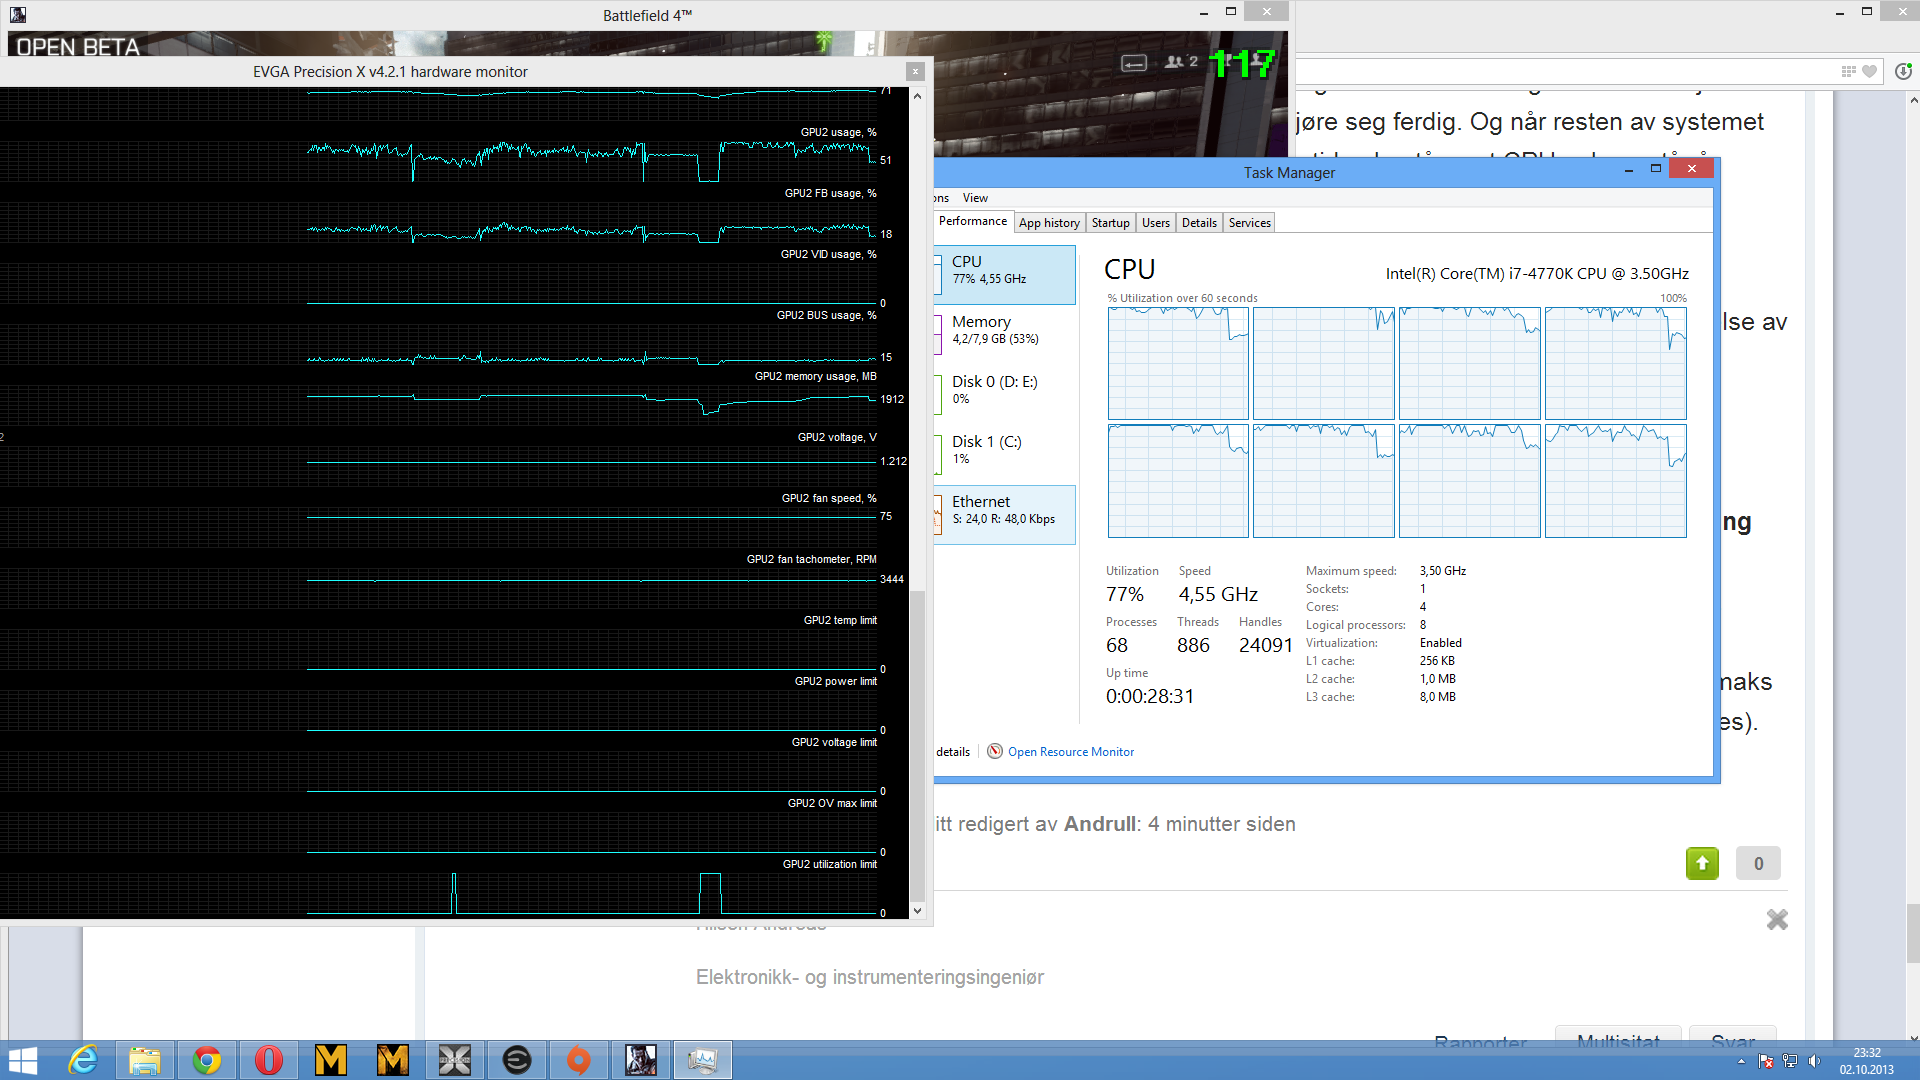Minimize the Task Manager window
Image resolution: width=1920 pixels, height=1080 pixels.
(1629, 170)
